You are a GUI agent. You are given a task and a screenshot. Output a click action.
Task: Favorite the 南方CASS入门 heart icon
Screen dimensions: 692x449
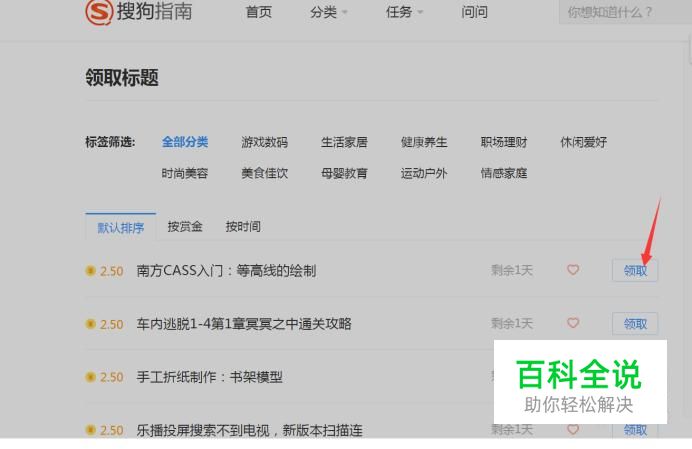pyautogui.click(x=573, y=269)
